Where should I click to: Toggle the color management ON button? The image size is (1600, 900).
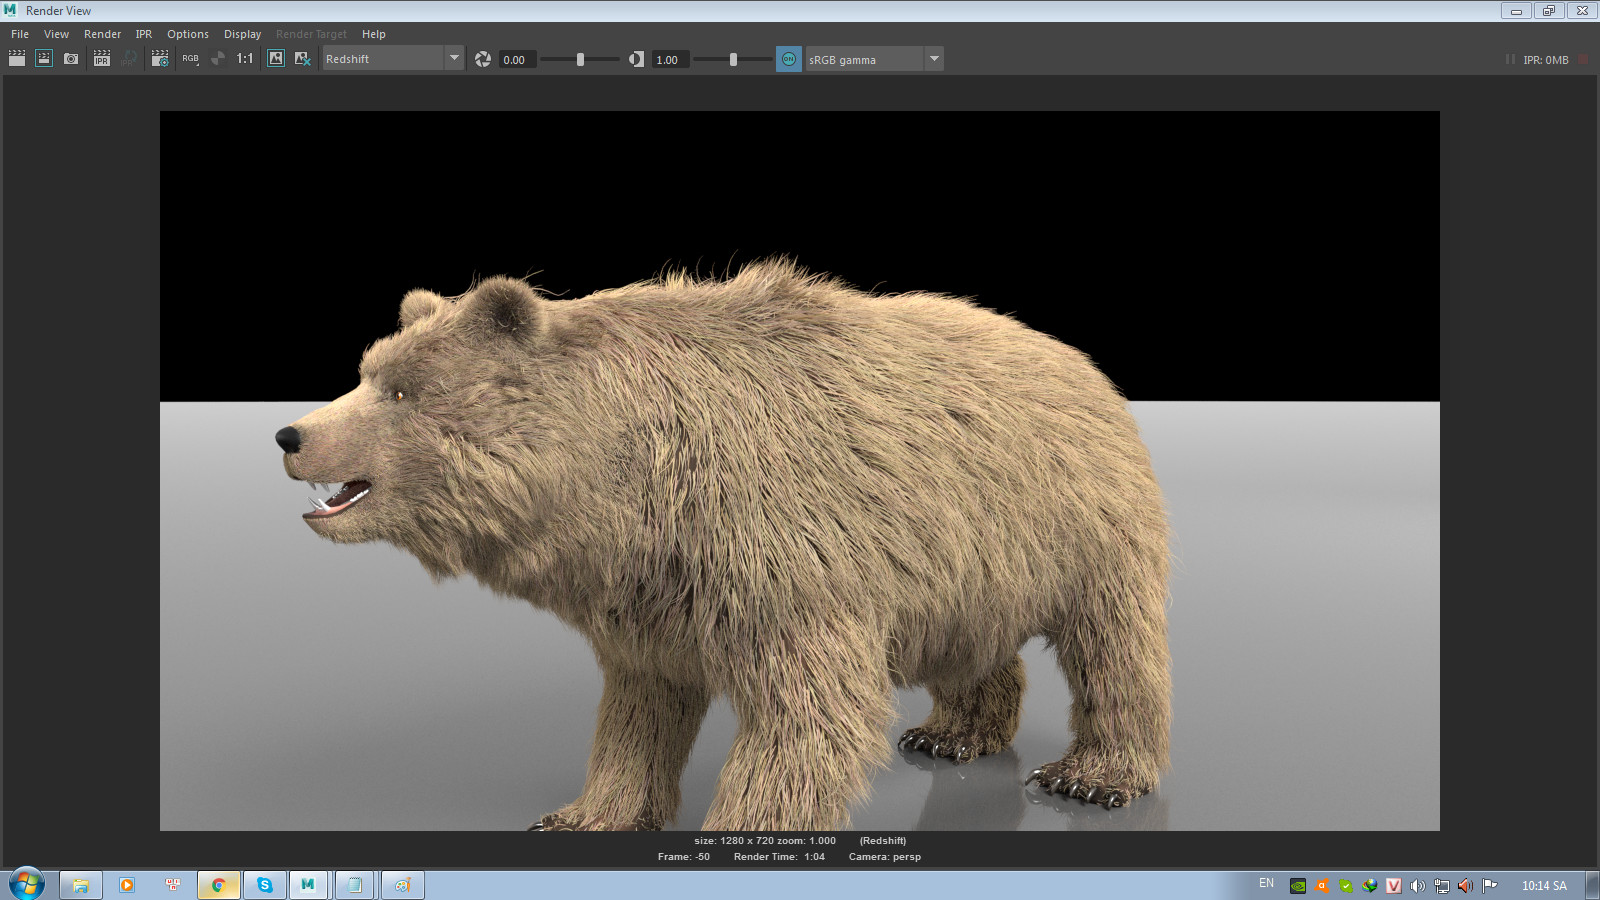(x=788, y=58)
